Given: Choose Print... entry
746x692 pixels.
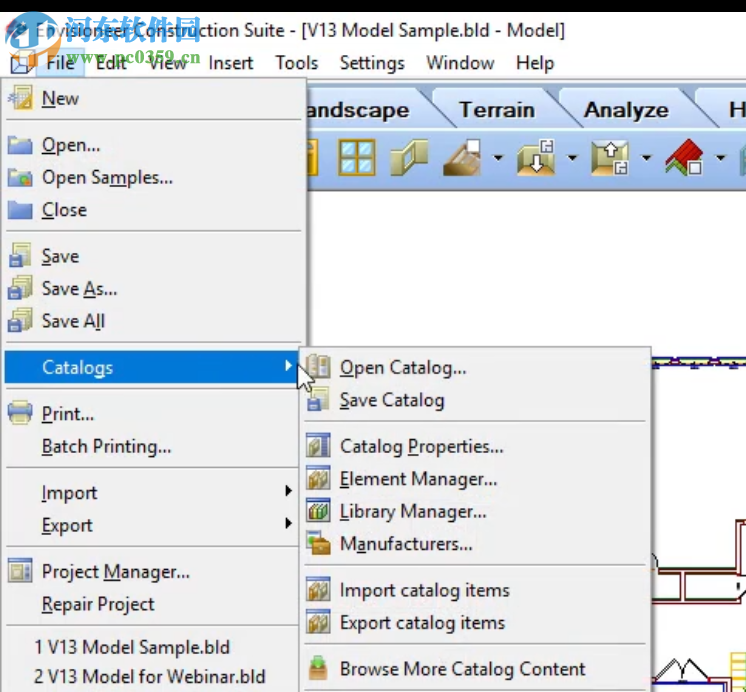Looking at the screenshot, I should pos(152,413).
